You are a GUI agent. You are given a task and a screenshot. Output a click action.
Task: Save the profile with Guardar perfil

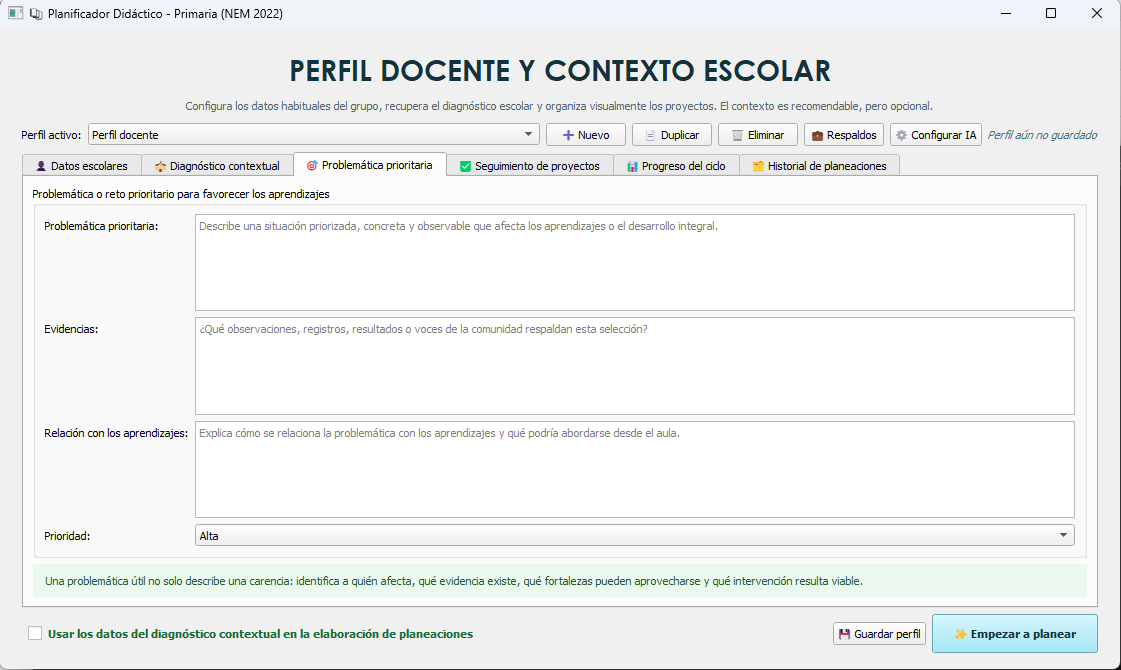[x=879, y=634]
